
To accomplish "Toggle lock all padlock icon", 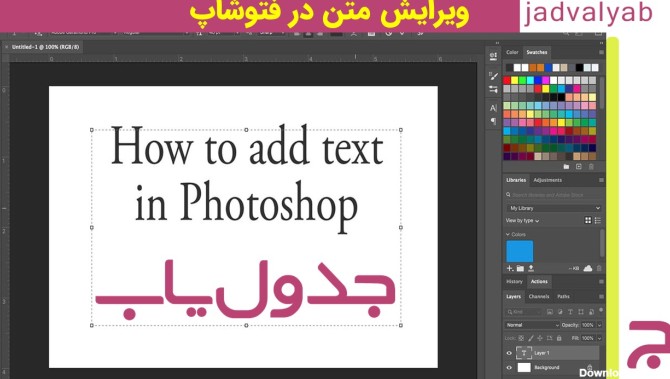I will click(559, 338).
